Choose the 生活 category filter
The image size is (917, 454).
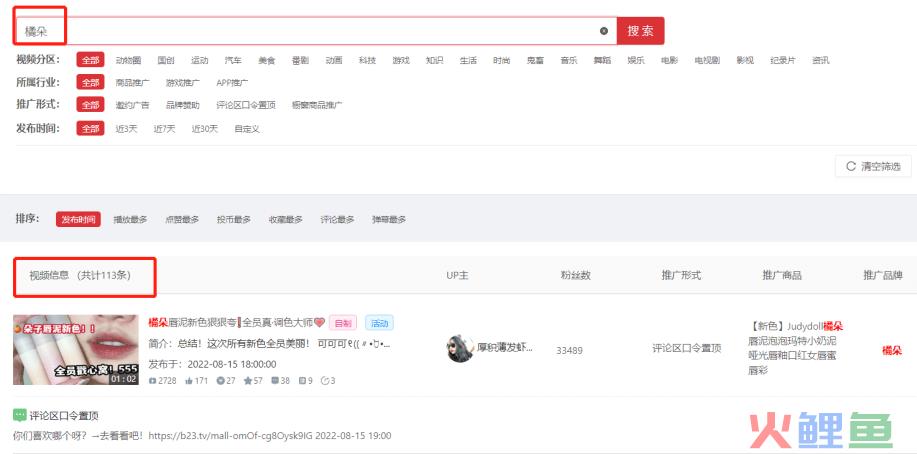coord(468,60)
